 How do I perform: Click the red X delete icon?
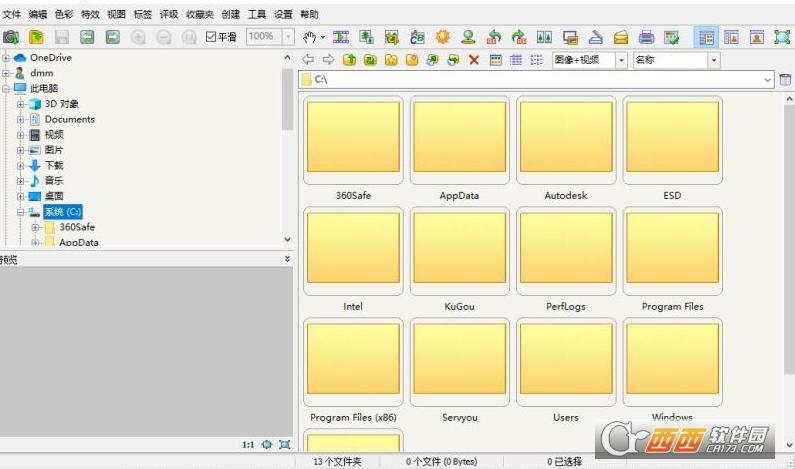[x=474, y=60]
